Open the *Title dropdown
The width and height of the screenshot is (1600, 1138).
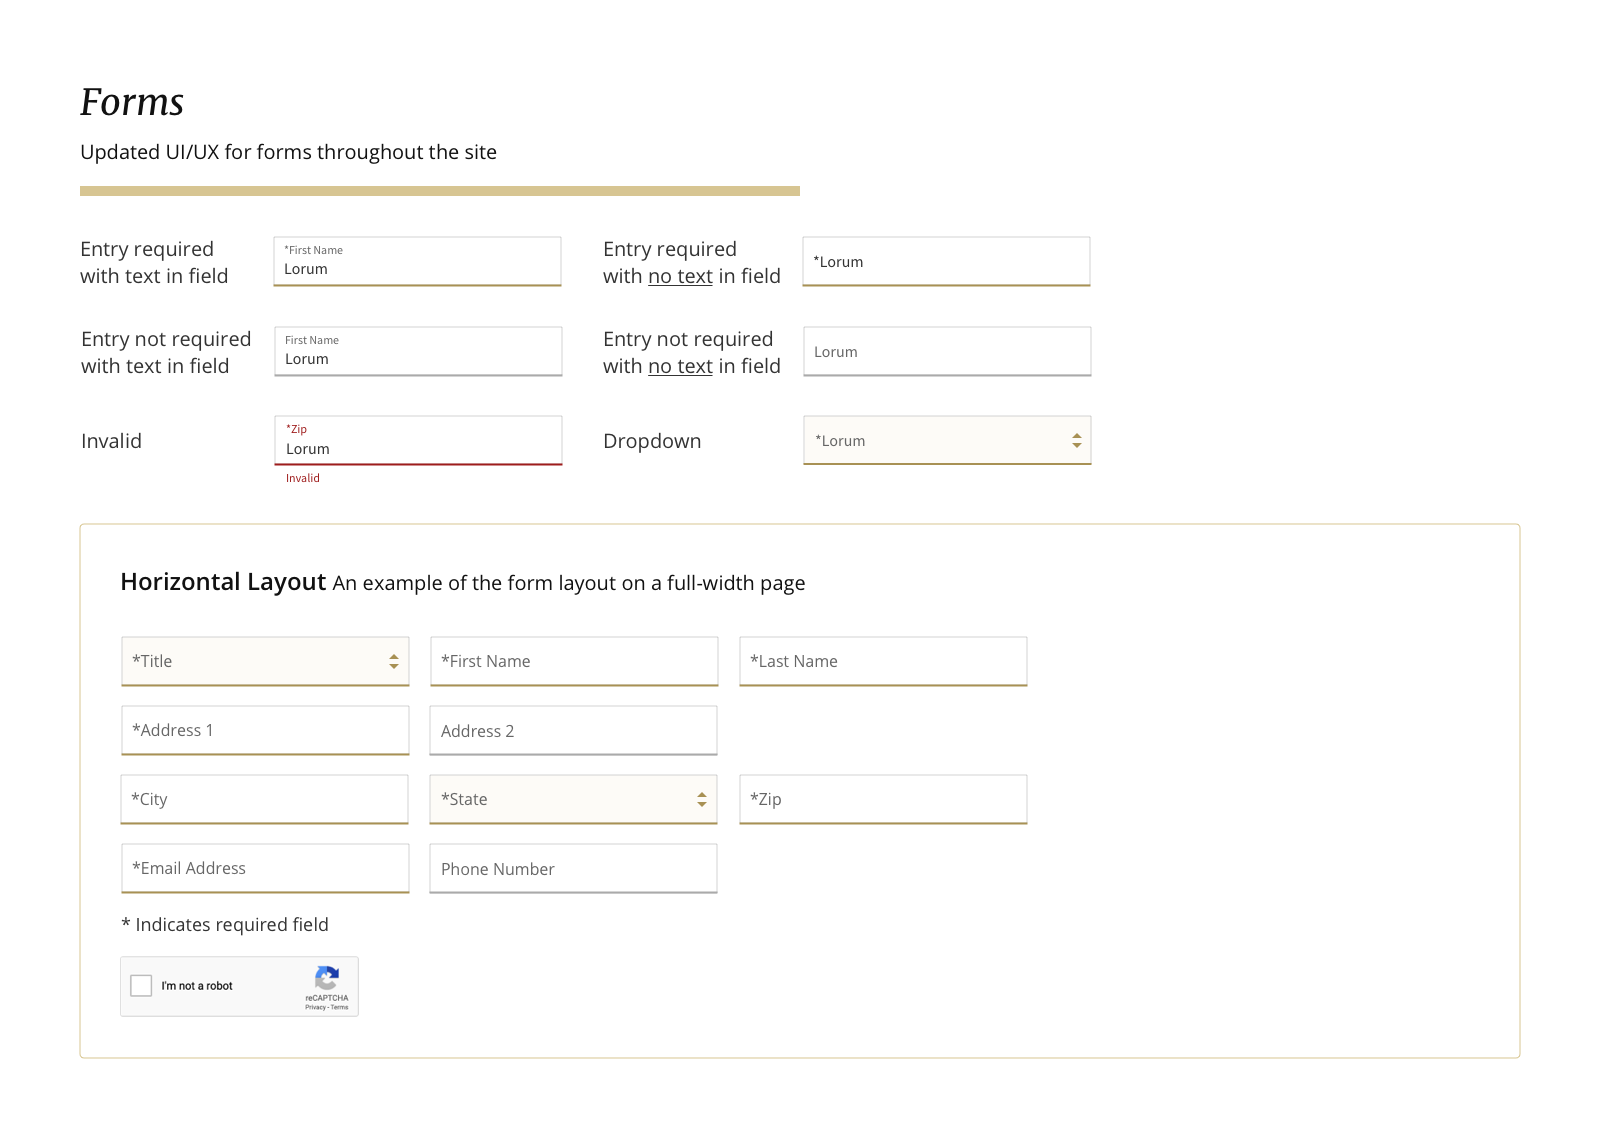[x=265, y=661]
